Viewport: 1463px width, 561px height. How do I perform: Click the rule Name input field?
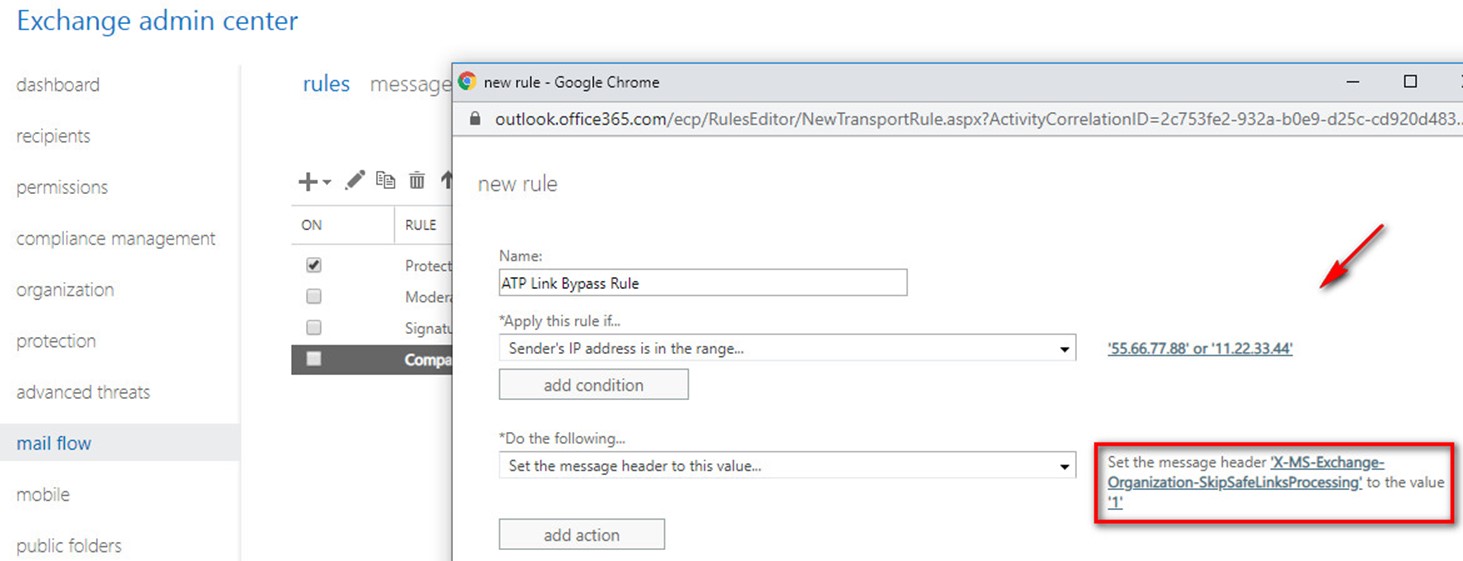pos(703,283)
